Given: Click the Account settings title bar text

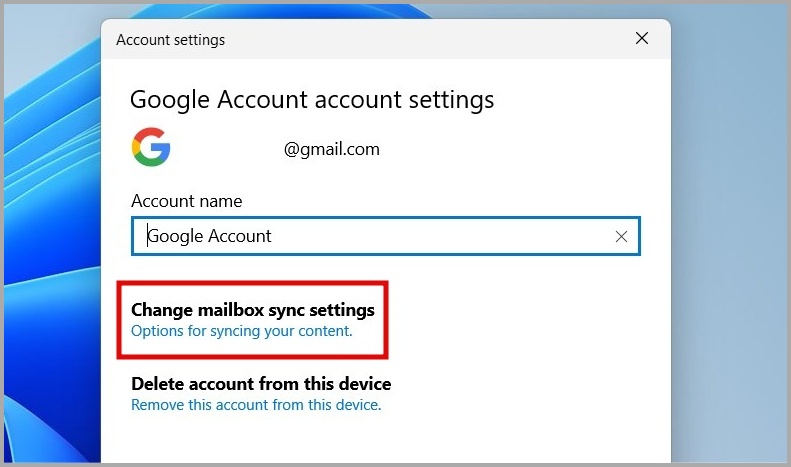Looking at the screenshot, I should click(x=170, y=41).
